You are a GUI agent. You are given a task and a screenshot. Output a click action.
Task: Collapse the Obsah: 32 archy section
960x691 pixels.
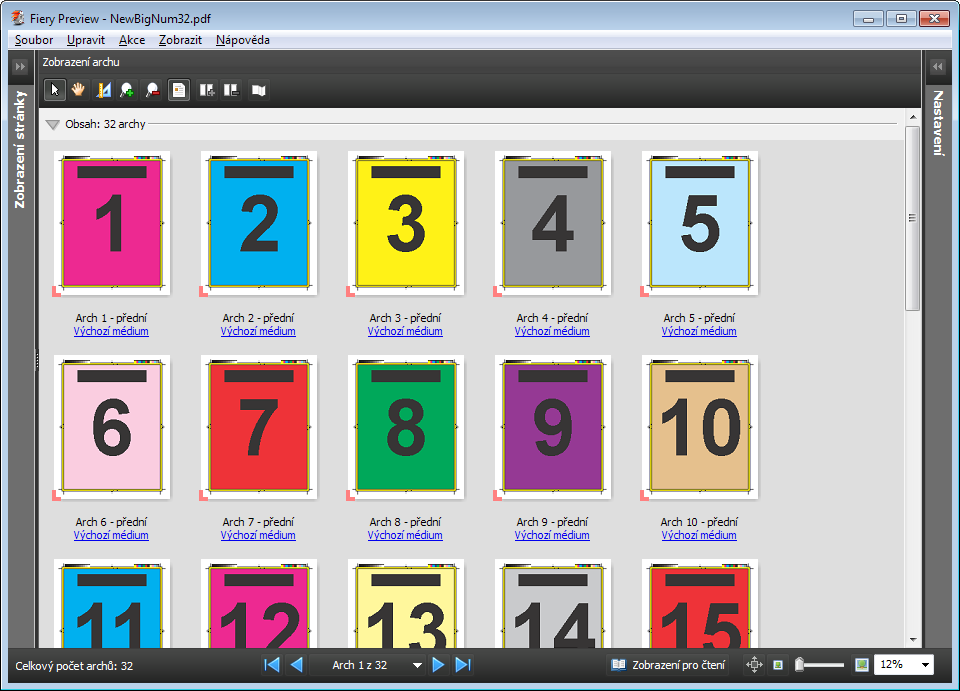[53, 124]
